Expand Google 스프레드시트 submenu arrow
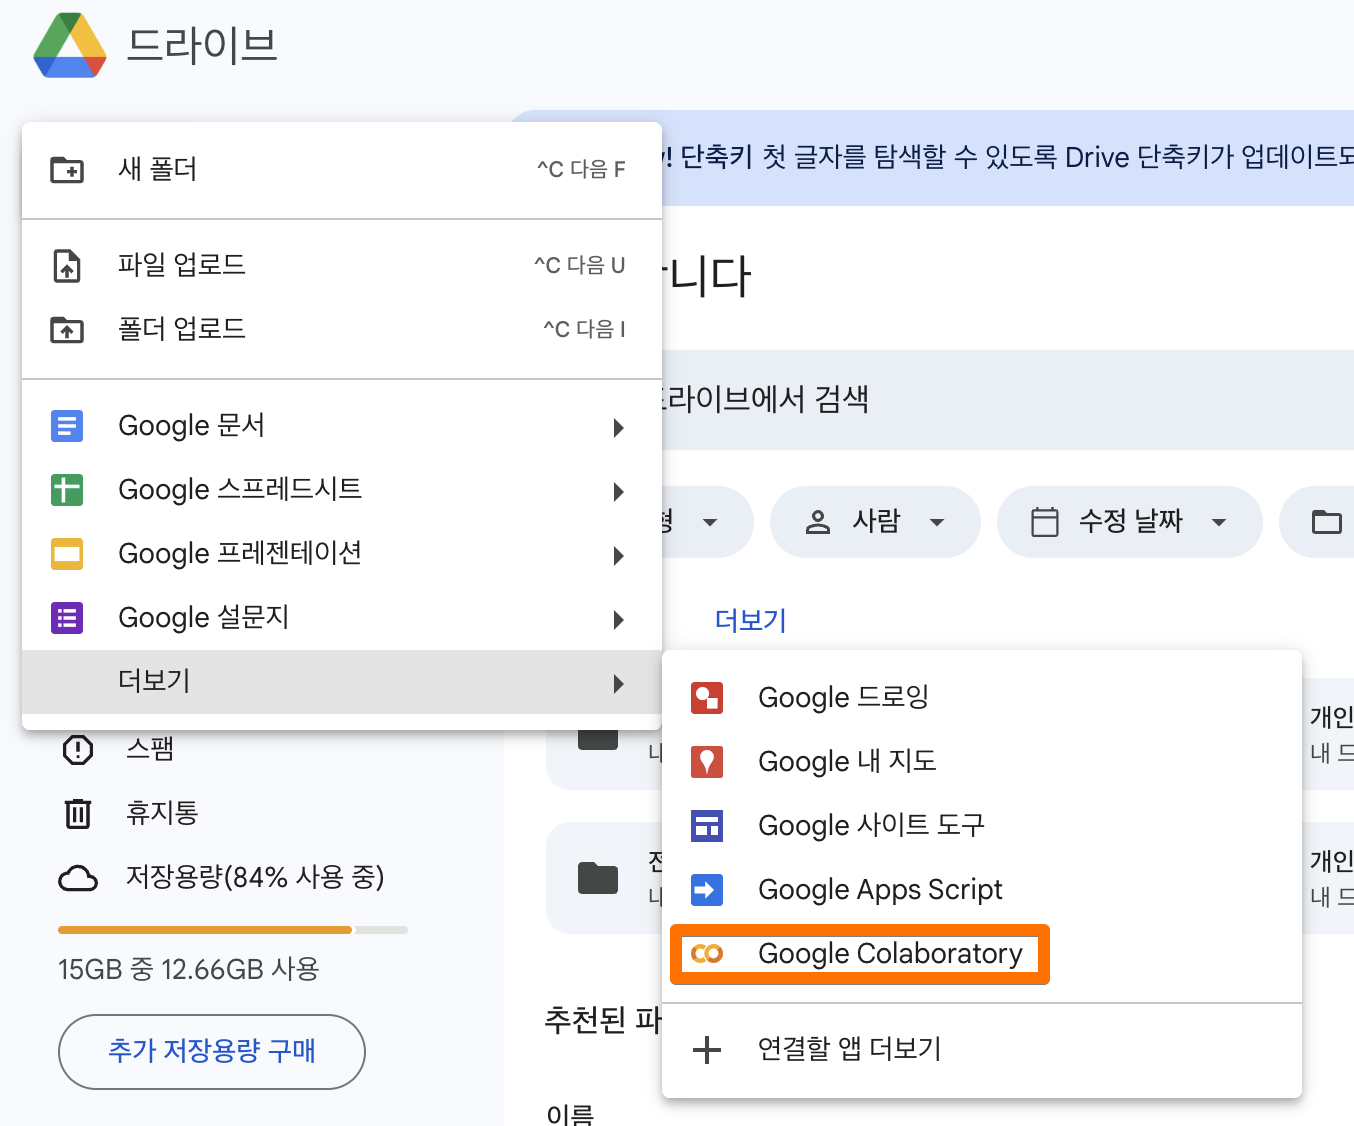Screen dimensions: 1354x1126 [x=619, y=492]
